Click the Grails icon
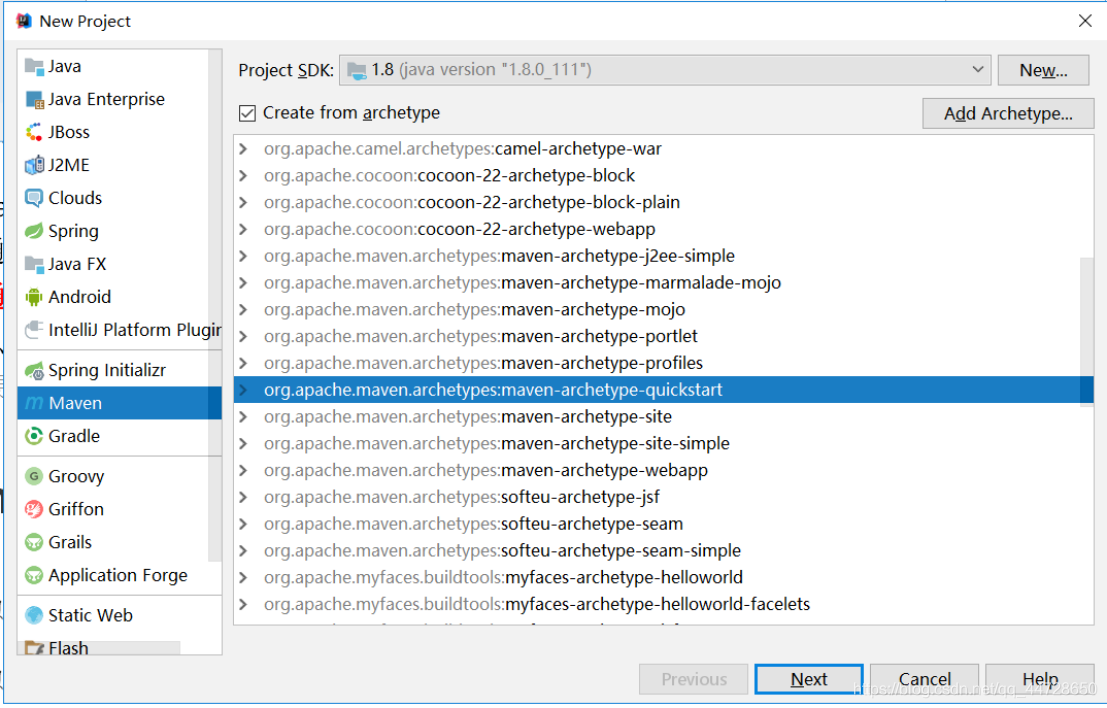Image resolution: width=1107 pixels, height=708 pixels. [34, 543]
